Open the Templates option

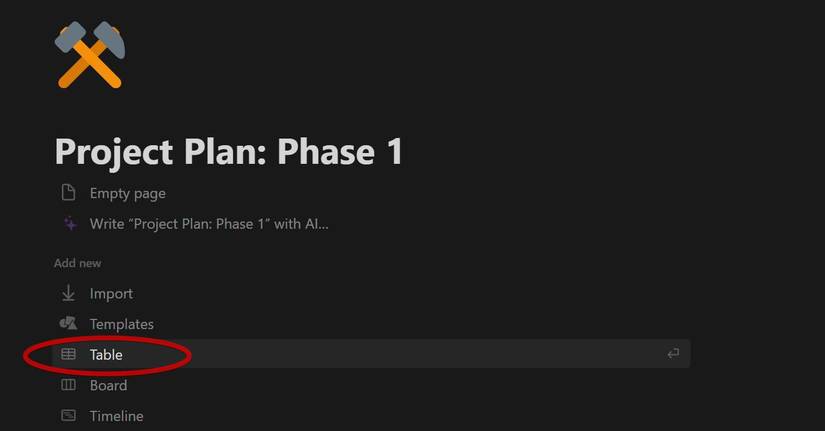[121, 324]
